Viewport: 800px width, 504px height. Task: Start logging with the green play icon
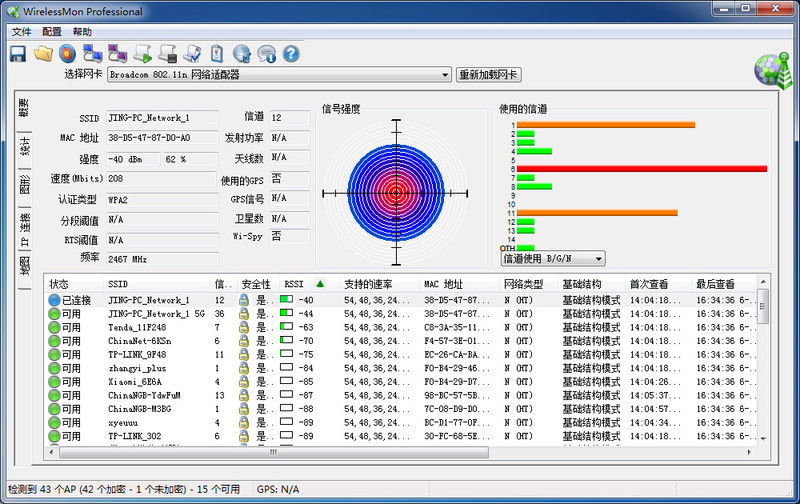(142, 54)
